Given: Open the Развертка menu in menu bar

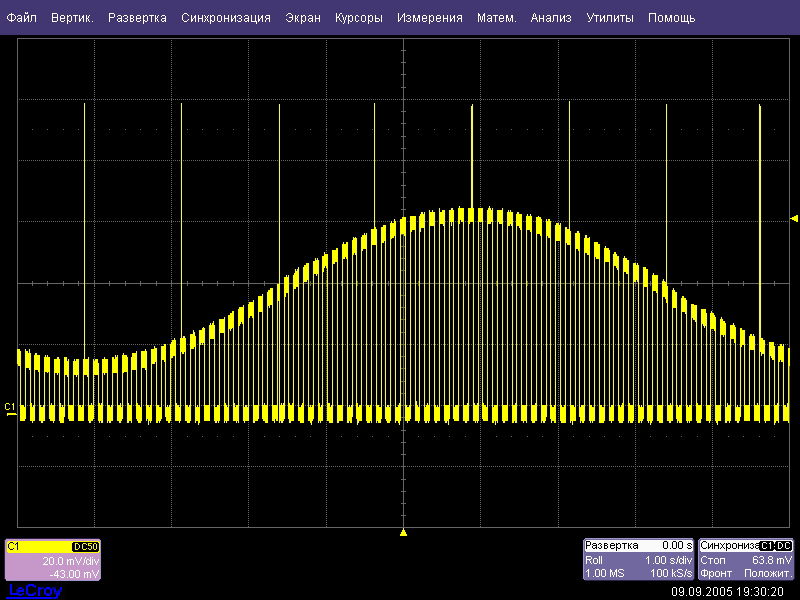Looking at the screenshot, I should pos(137,18).
